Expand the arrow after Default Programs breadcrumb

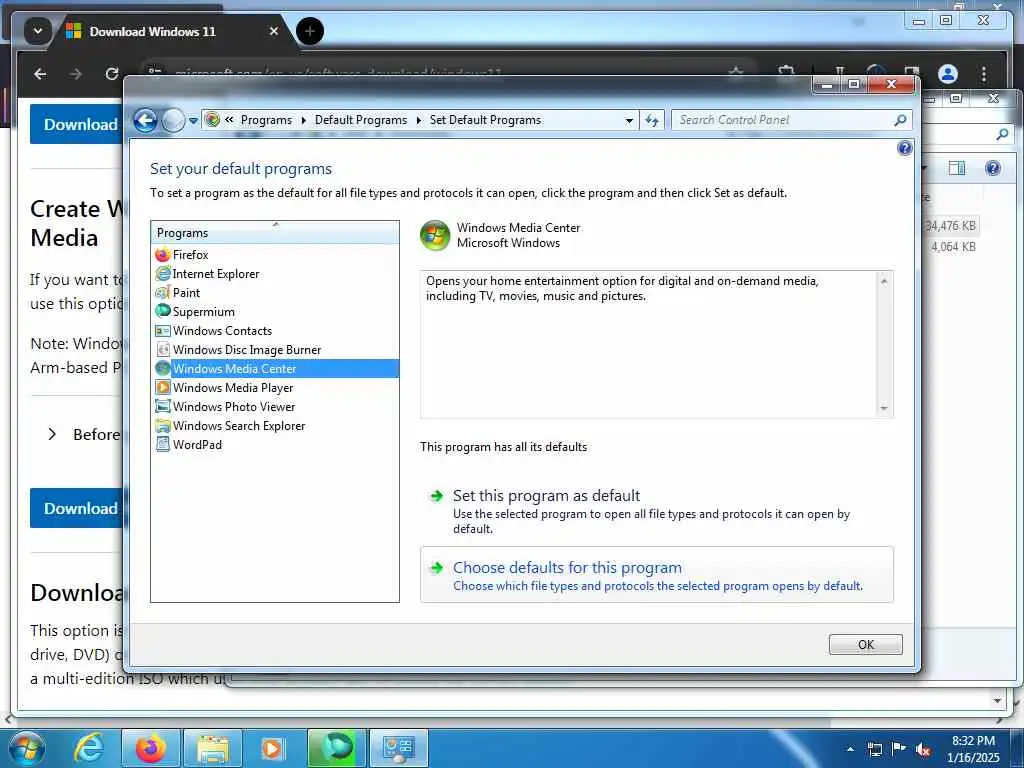tap(419, 120)
